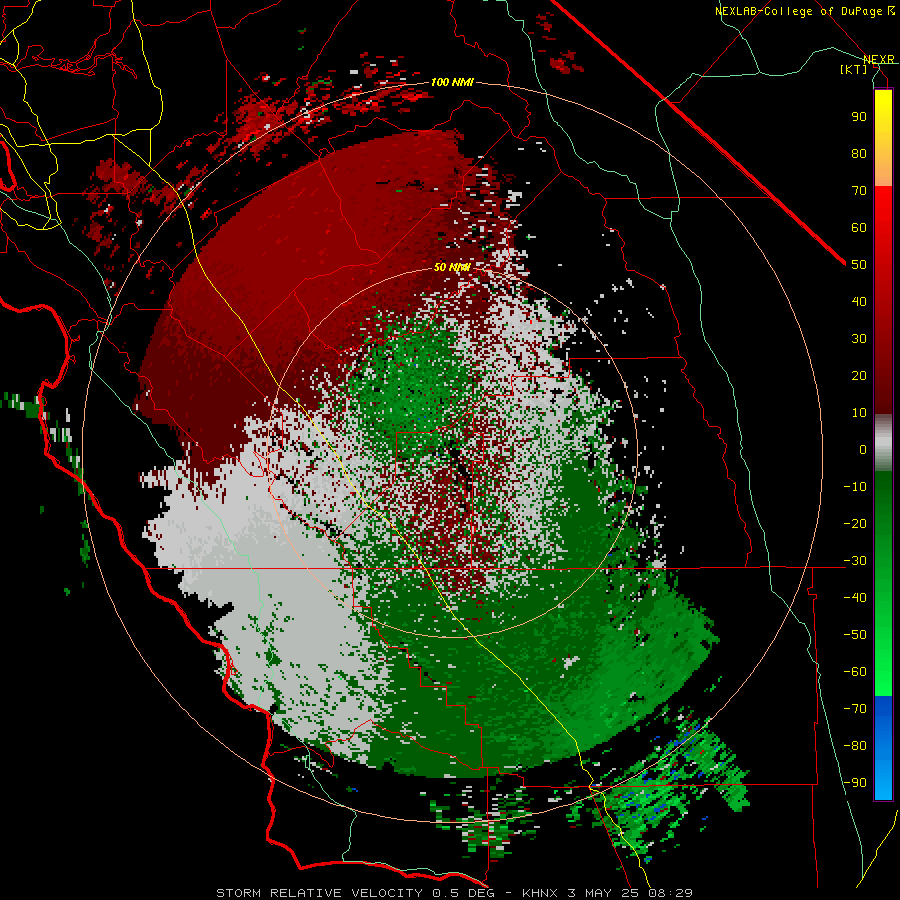
Task: Pick the yellow top segment of the color bar
Action: pyautogui.click(x=883, y=138)
